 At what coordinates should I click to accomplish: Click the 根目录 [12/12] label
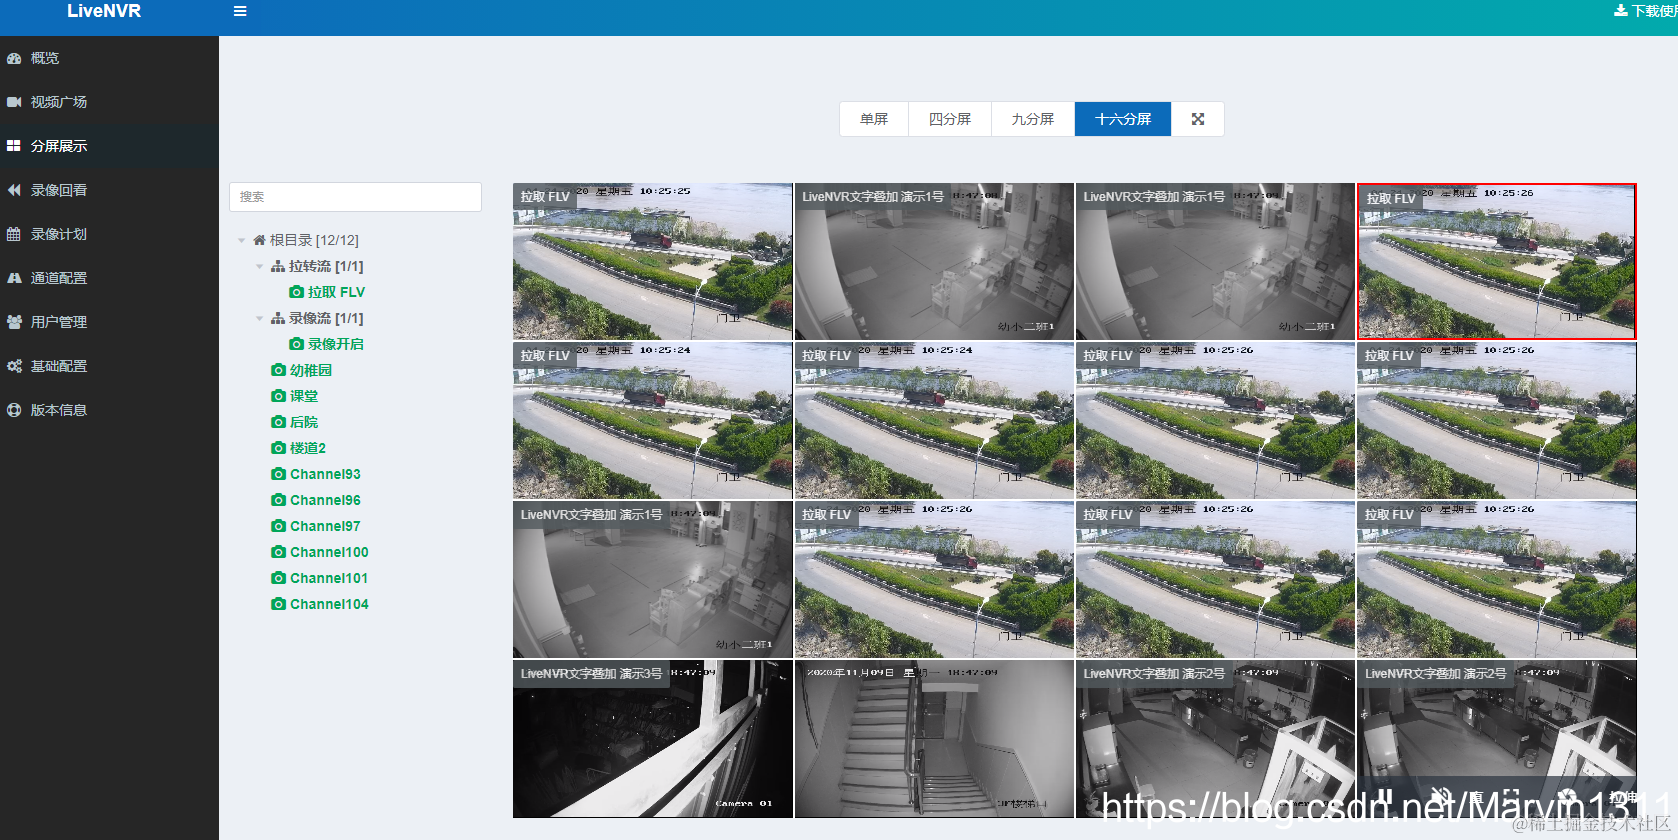314,240
